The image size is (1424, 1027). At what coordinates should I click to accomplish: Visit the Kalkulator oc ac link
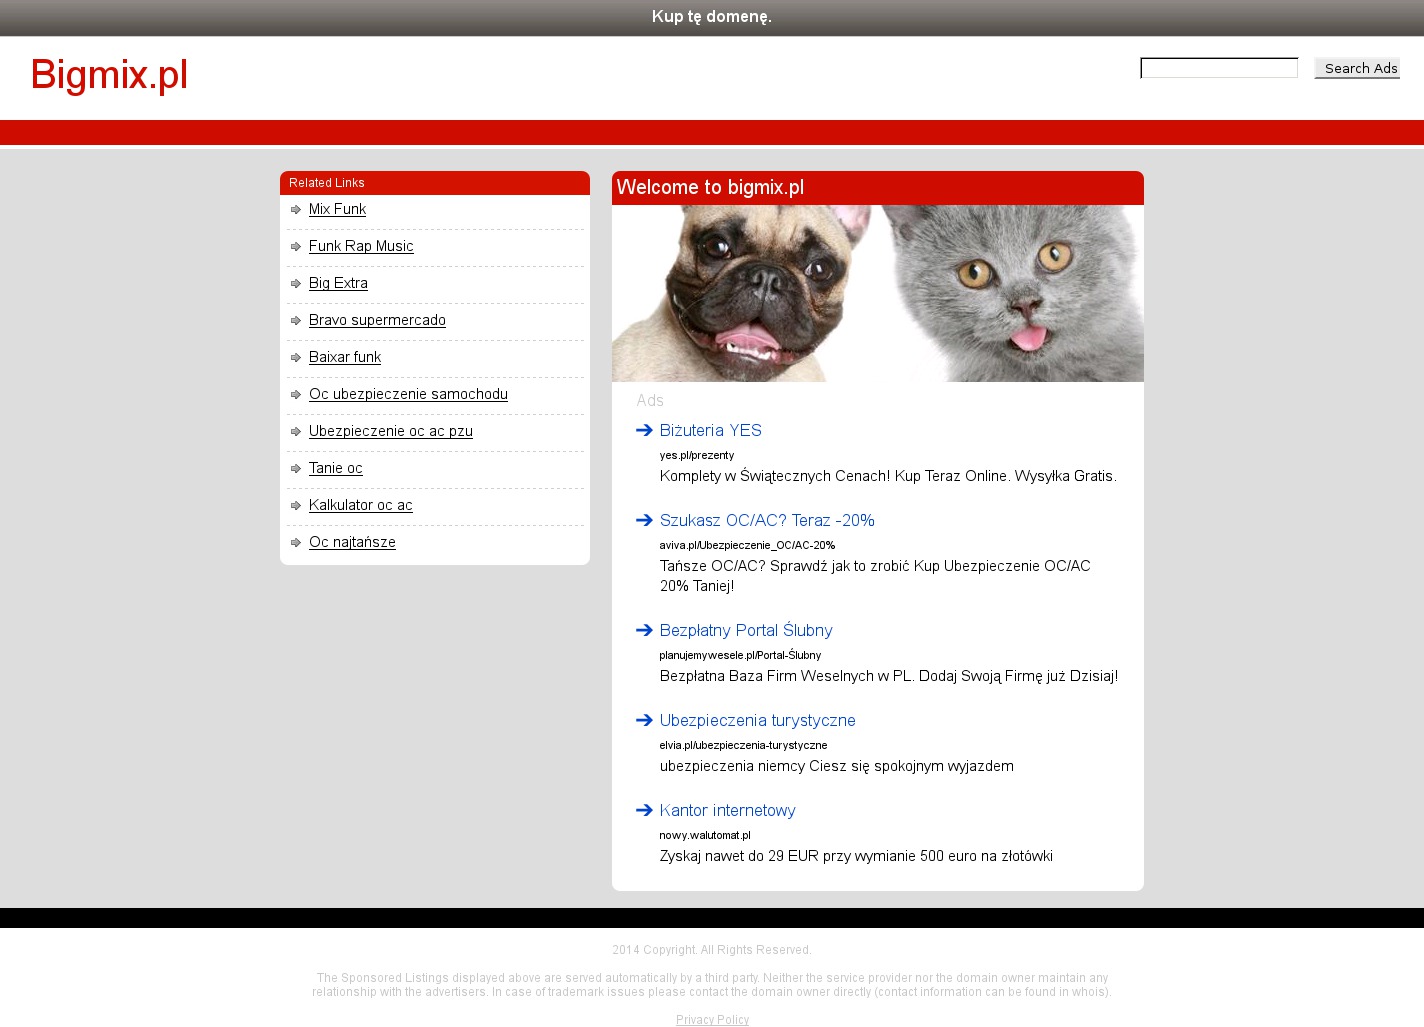pos(360,506)
